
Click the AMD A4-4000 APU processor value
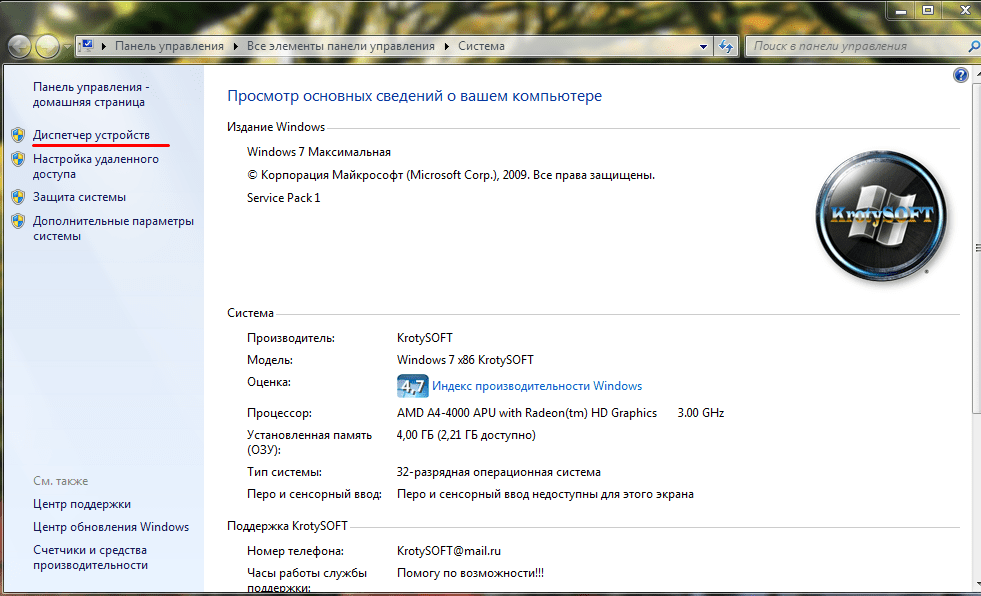[527, 413]
